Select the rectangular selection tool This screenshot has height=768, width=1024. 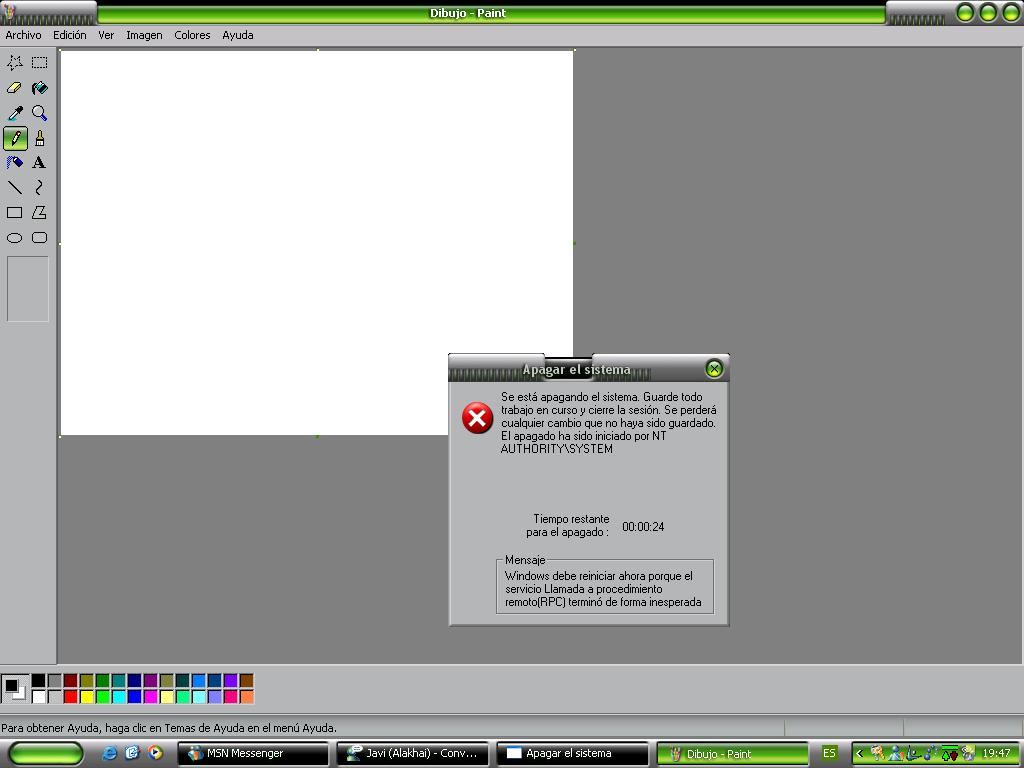pyautogui.click(x=40, y=63)
